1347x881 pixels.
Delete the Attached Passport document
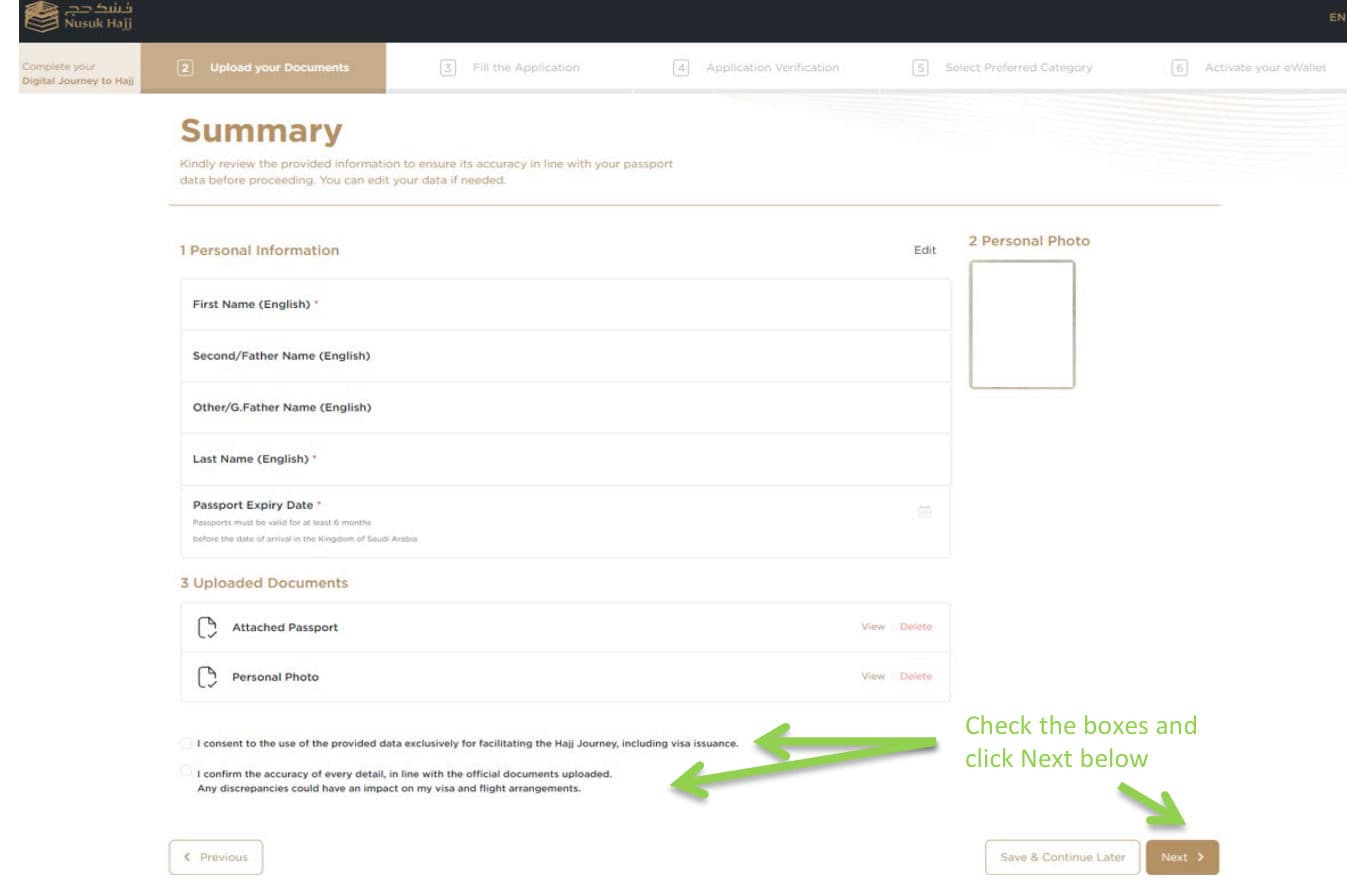tap(916, 627)
